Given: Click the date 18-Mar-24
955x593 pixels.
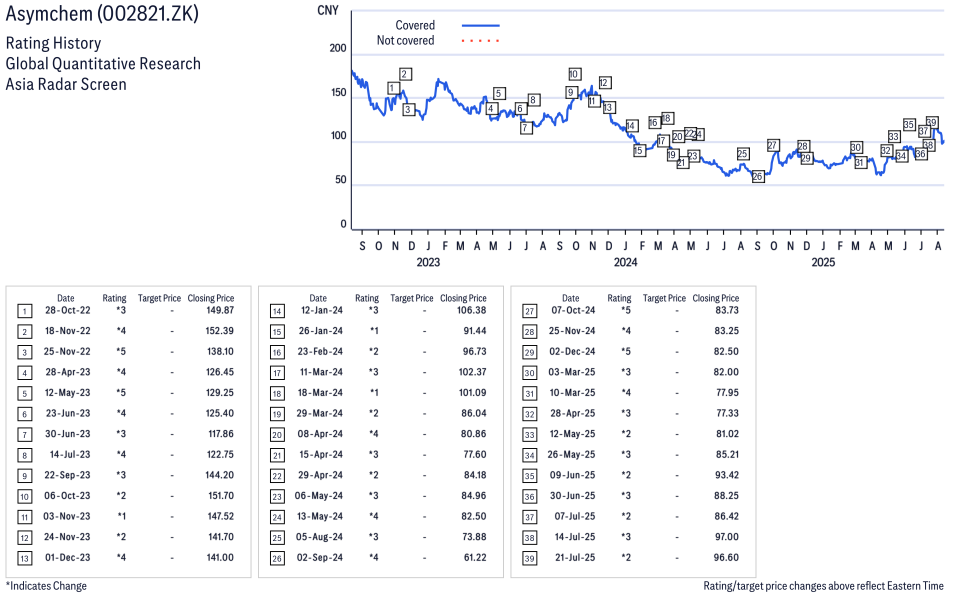Looking at the screenshot, I should (320, 393).
